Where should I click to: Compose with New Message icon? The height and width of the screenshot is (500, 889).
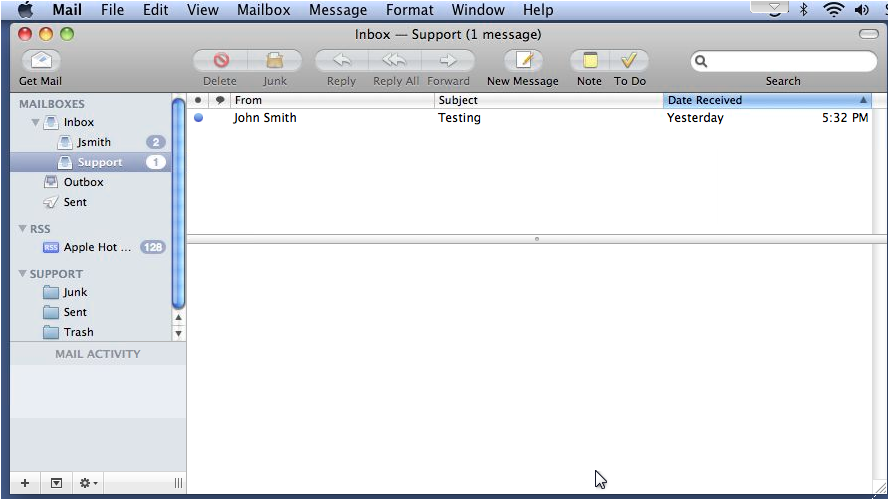[523, 60]
